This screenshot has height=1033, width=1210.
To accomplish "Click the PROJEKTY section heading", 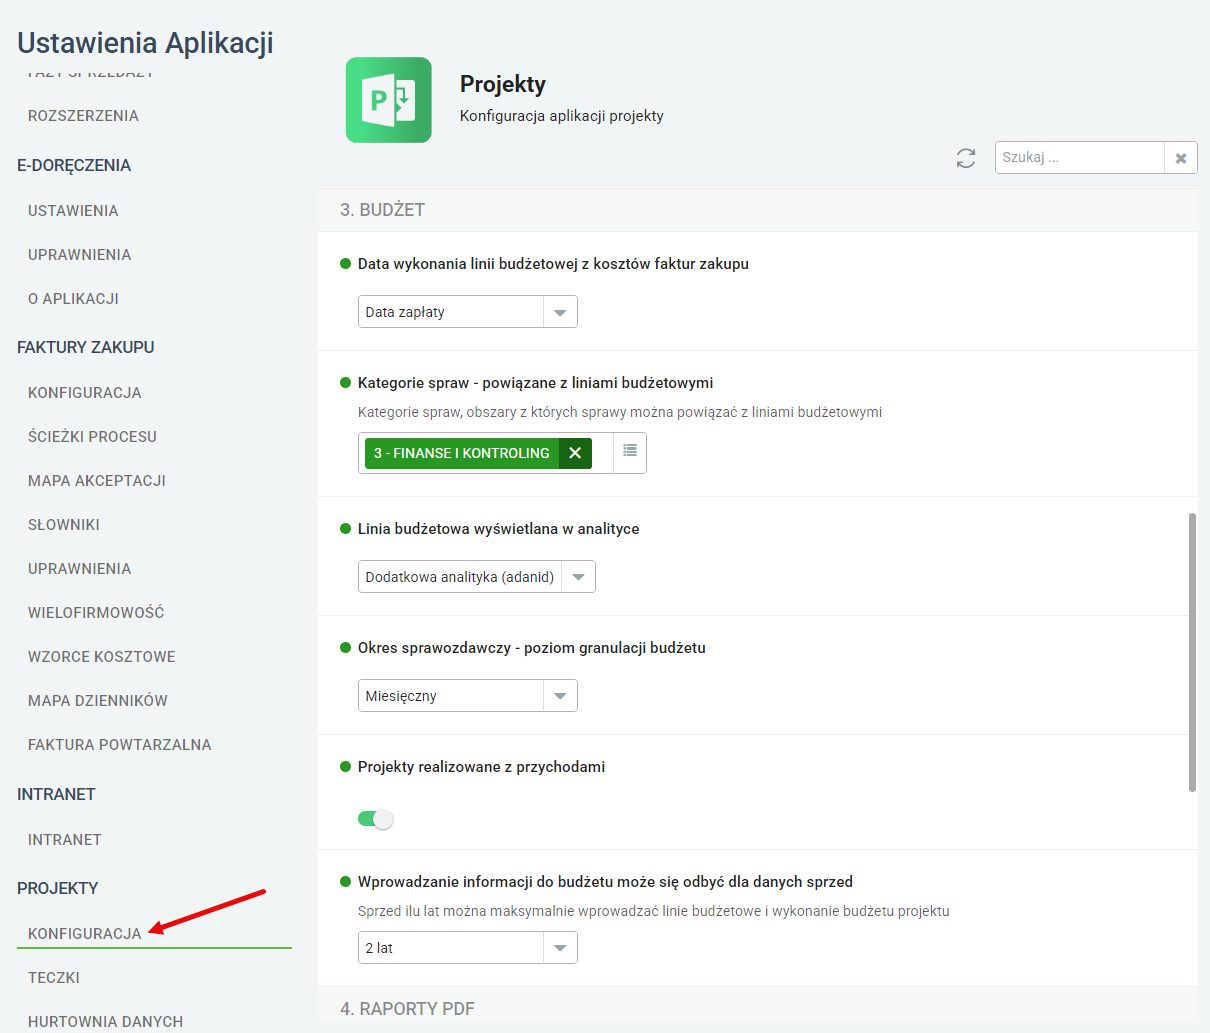I will 58,889.
